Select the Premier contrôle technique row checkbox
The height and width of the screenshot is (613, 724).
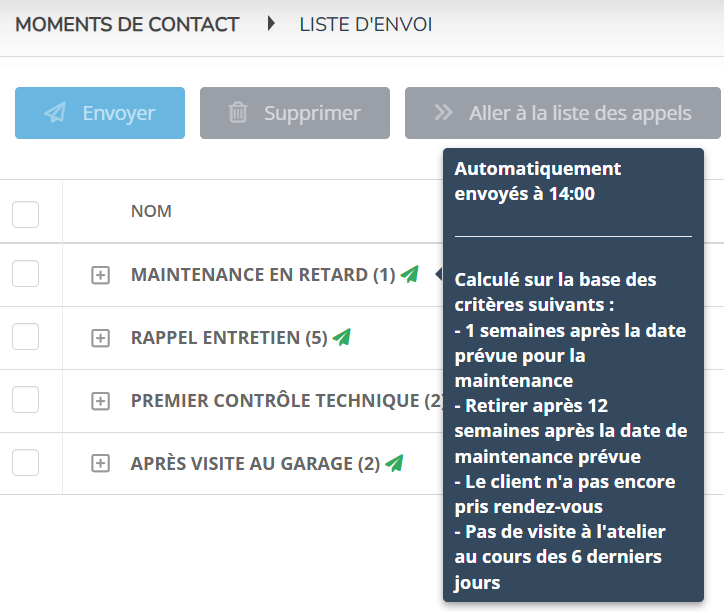(x=25, y=399)
